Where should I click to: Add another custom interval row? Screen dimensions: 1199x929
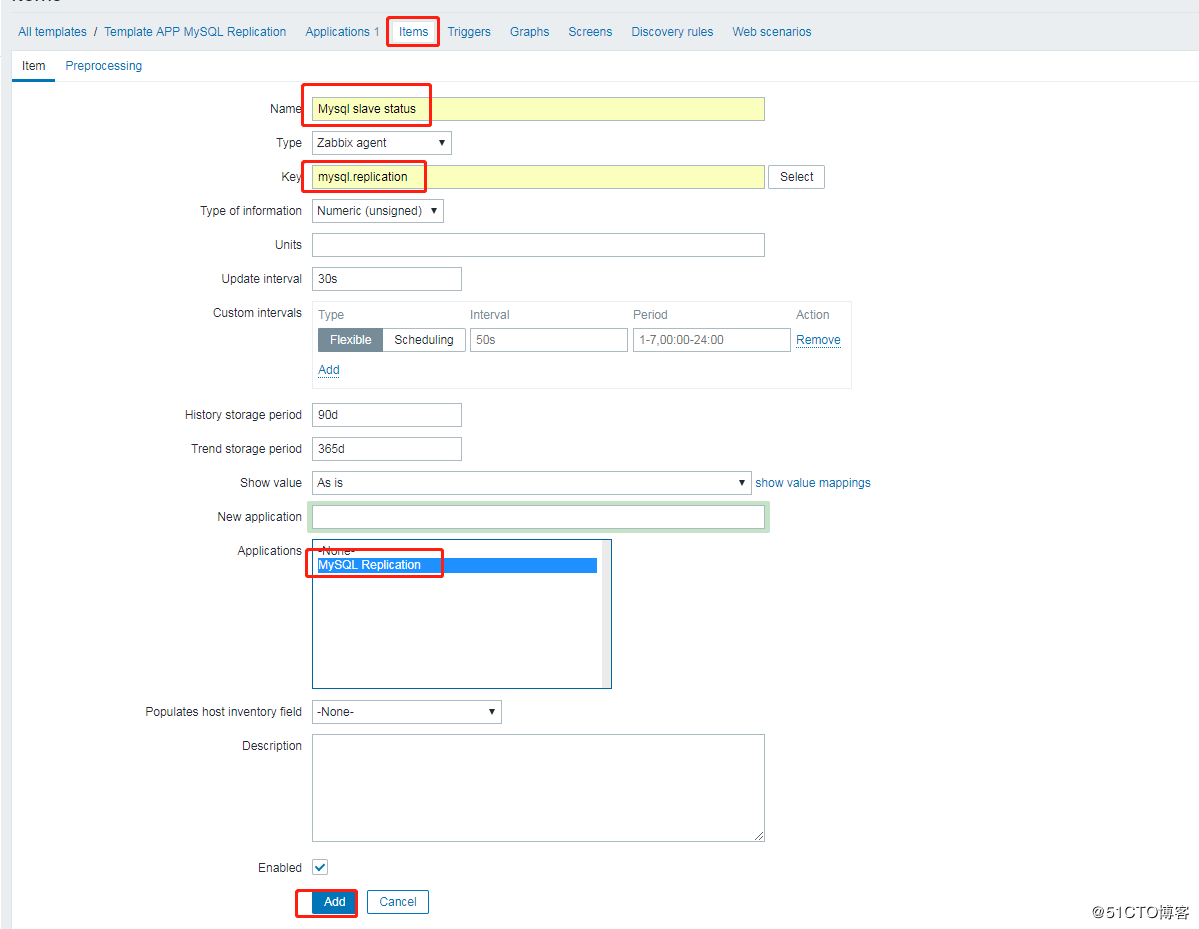click(329, 370)
